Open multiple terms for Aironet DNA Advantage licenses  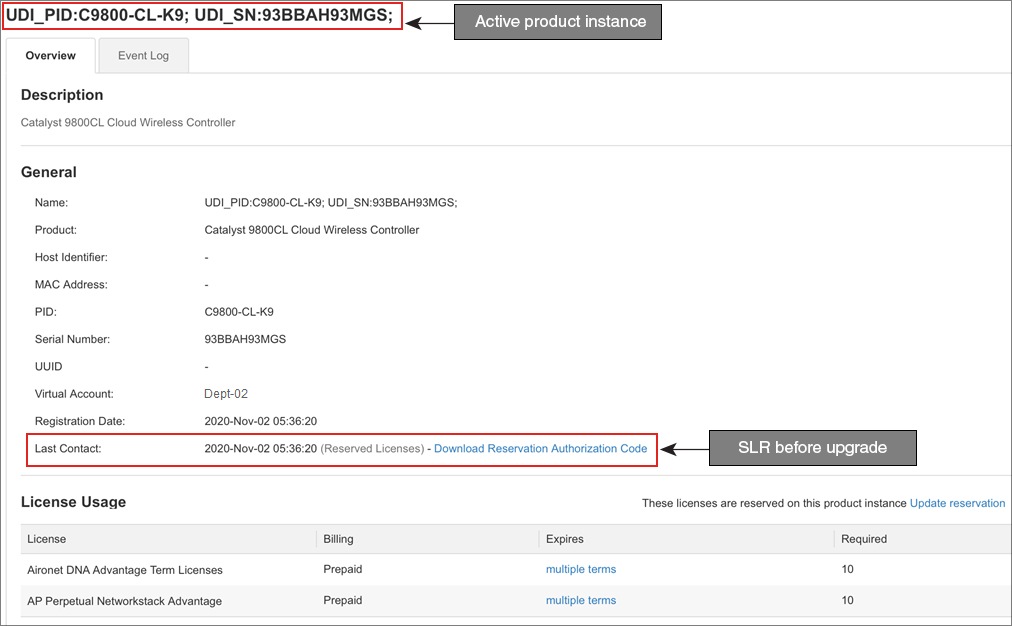(x=581, y=569)
